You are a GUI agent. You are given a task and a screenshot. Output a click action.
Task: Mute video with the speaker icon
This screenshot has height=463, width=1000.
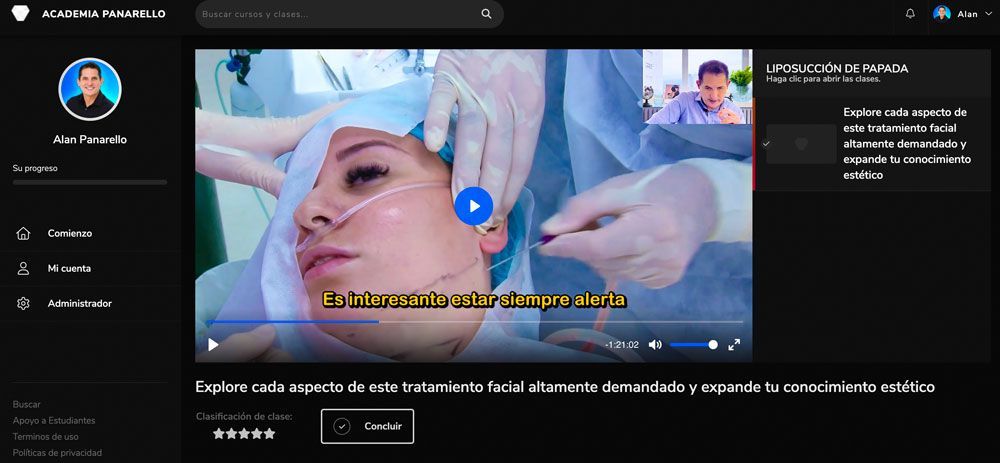coord(655,344)
